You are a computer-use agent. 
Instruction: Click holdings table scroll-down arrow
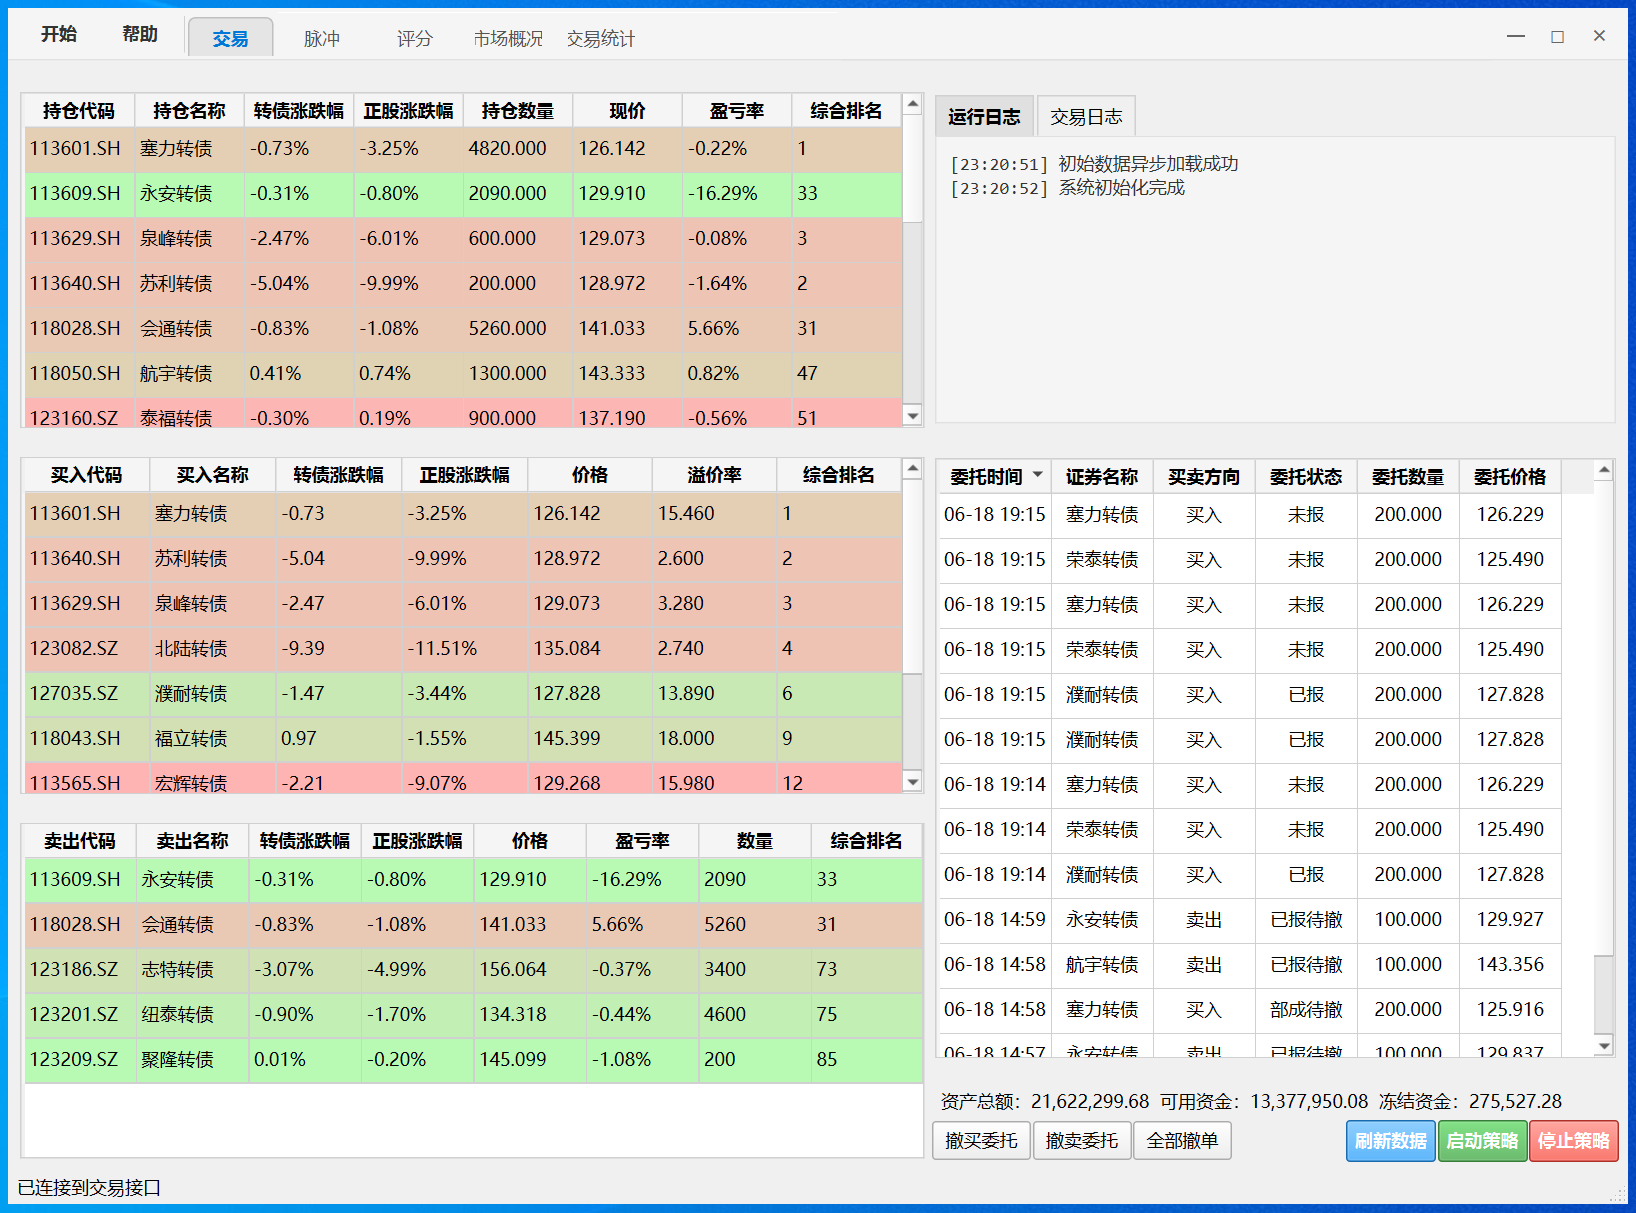pyautogui.click(x=912, y=415)
